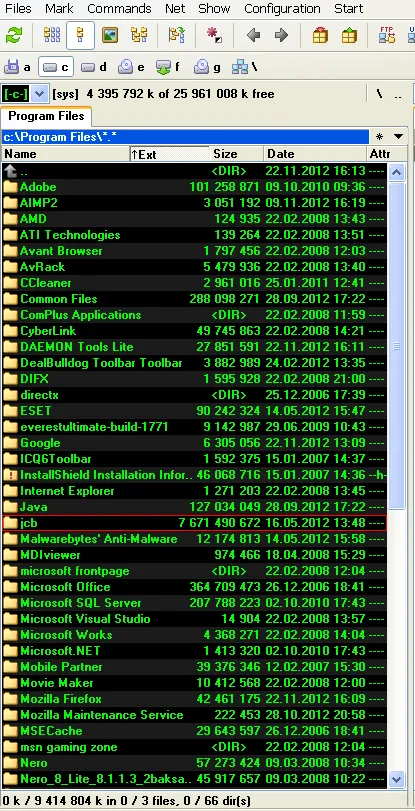Select the CCleaner folder
Viewport: 415px width, 811px height.
pos(194,283)
